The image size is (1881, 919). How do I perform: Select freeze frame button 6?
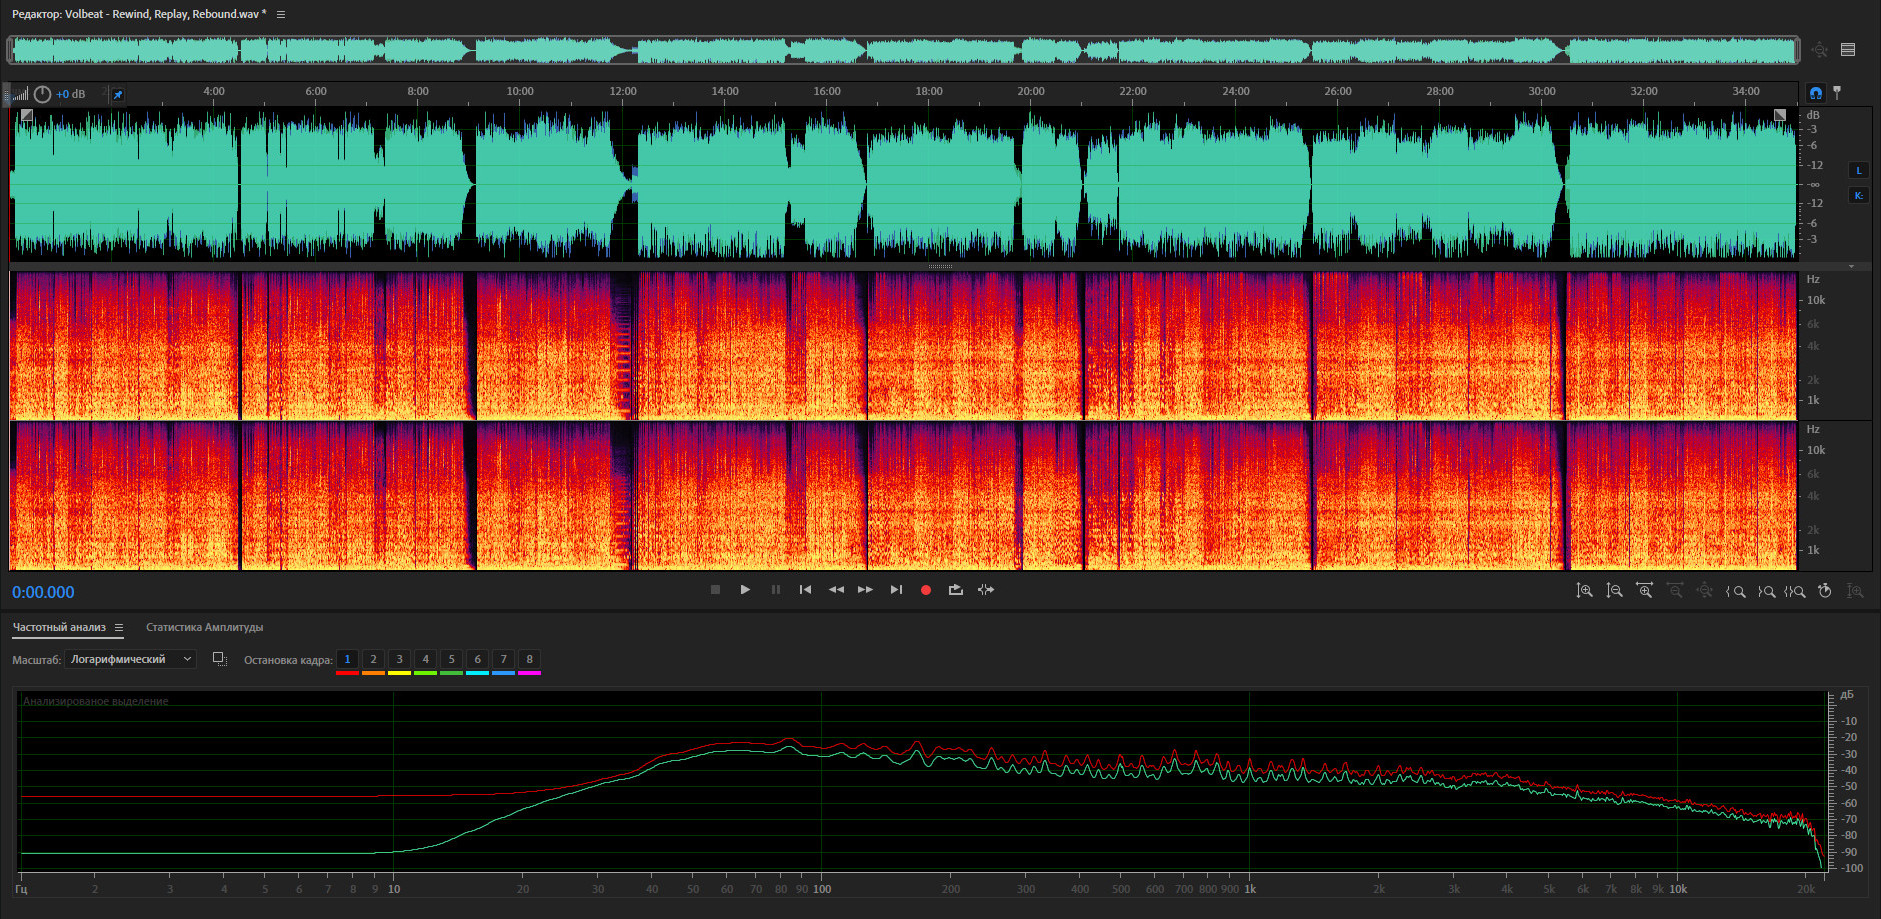(477, 659)
